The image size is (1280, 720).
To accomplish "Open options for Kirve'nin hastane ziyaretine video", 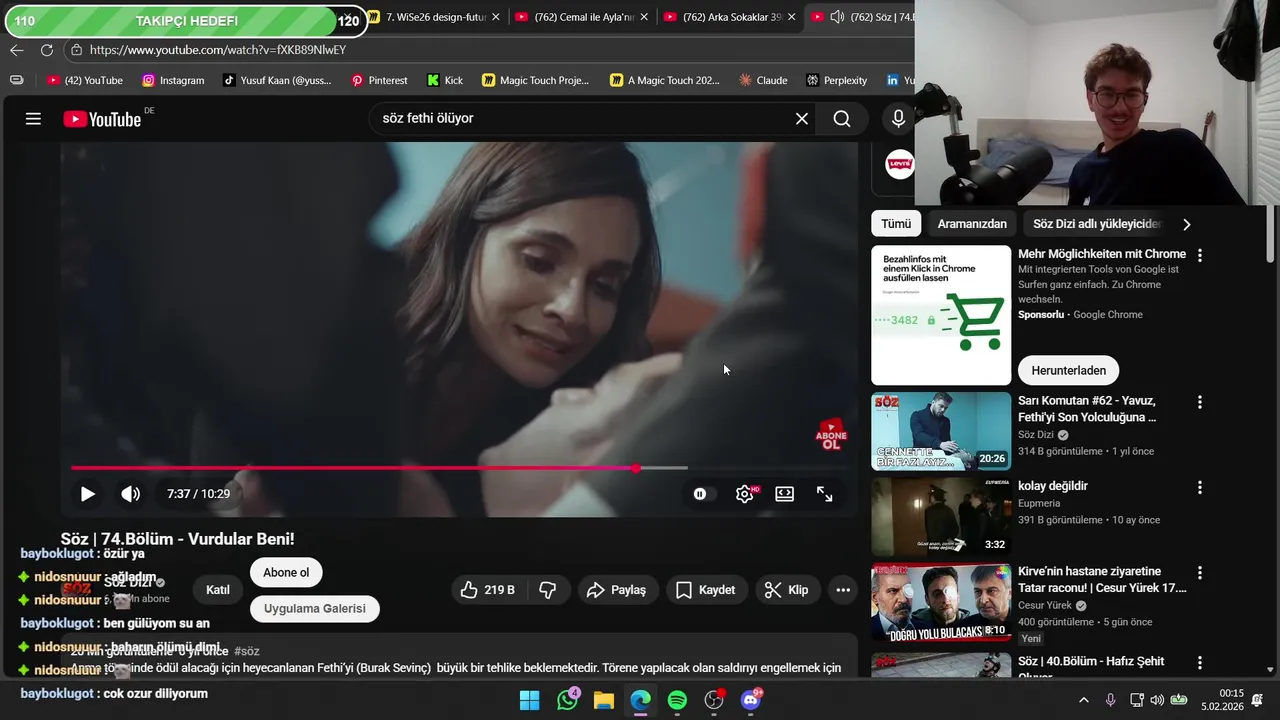I will pos(1200,573).
